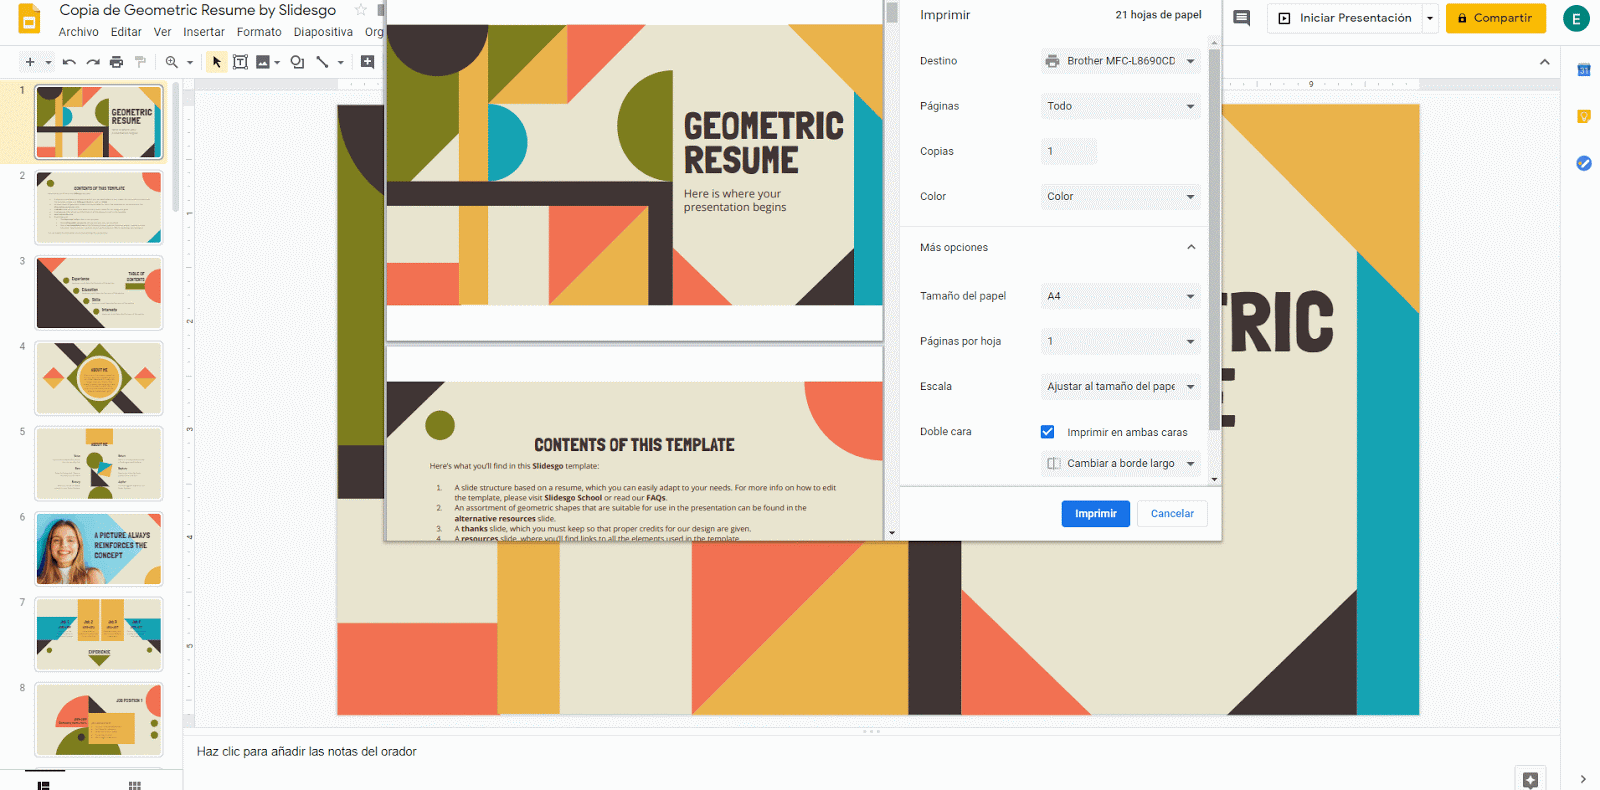This screenshot has height=790, width=1600.
Task: Redo the last action
Action: [x=93, y=62]
